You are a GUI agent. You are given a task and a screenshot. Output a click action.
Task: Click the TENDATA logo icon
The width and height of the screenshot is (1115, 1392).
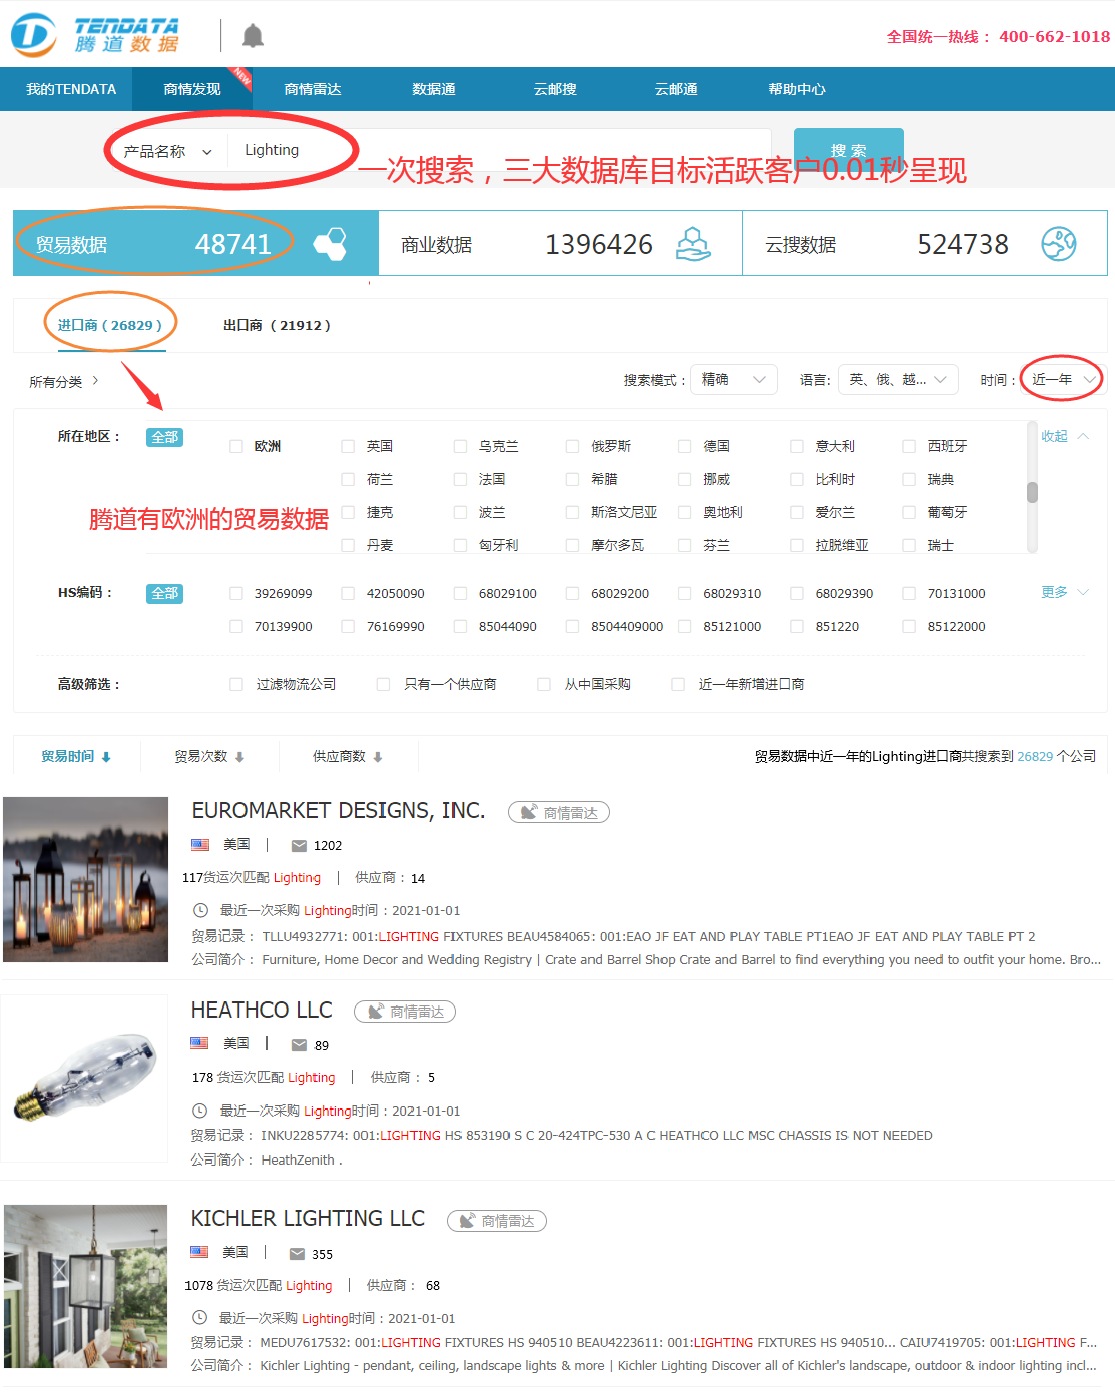pos(33,35)
